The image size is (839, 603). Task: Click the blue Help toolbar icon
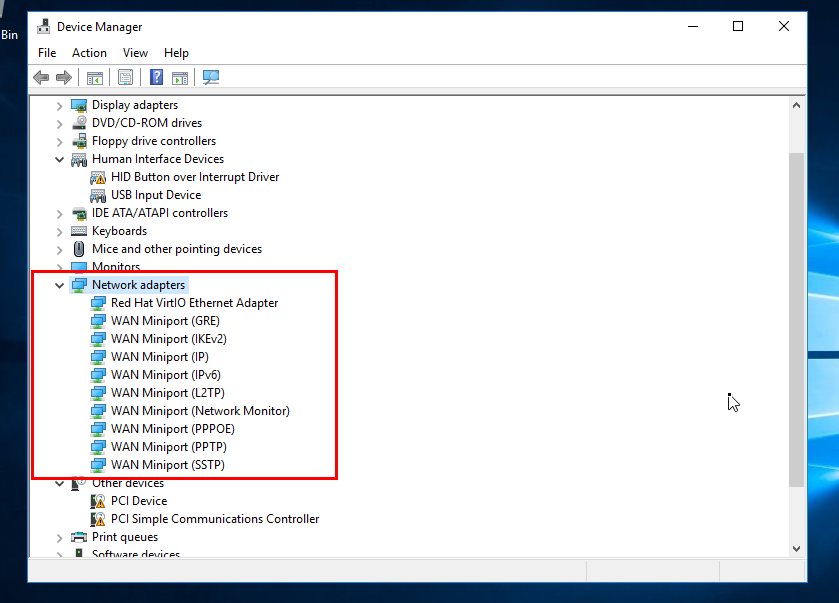(x=156, y=78)
